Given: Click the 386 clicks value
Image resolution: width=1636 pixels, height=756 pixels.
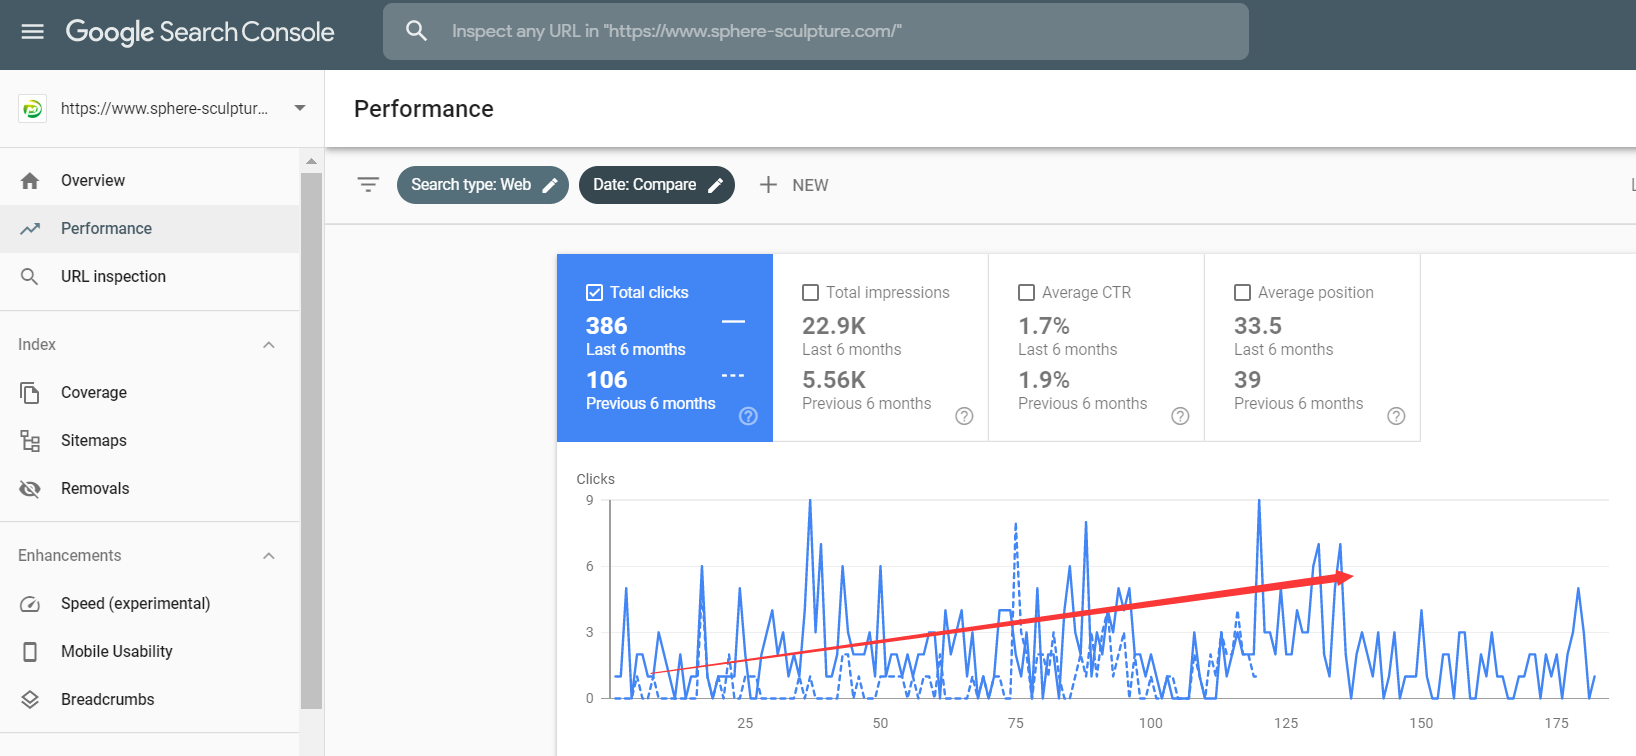Looking at the screenshot, I should (x=607, y=326).
